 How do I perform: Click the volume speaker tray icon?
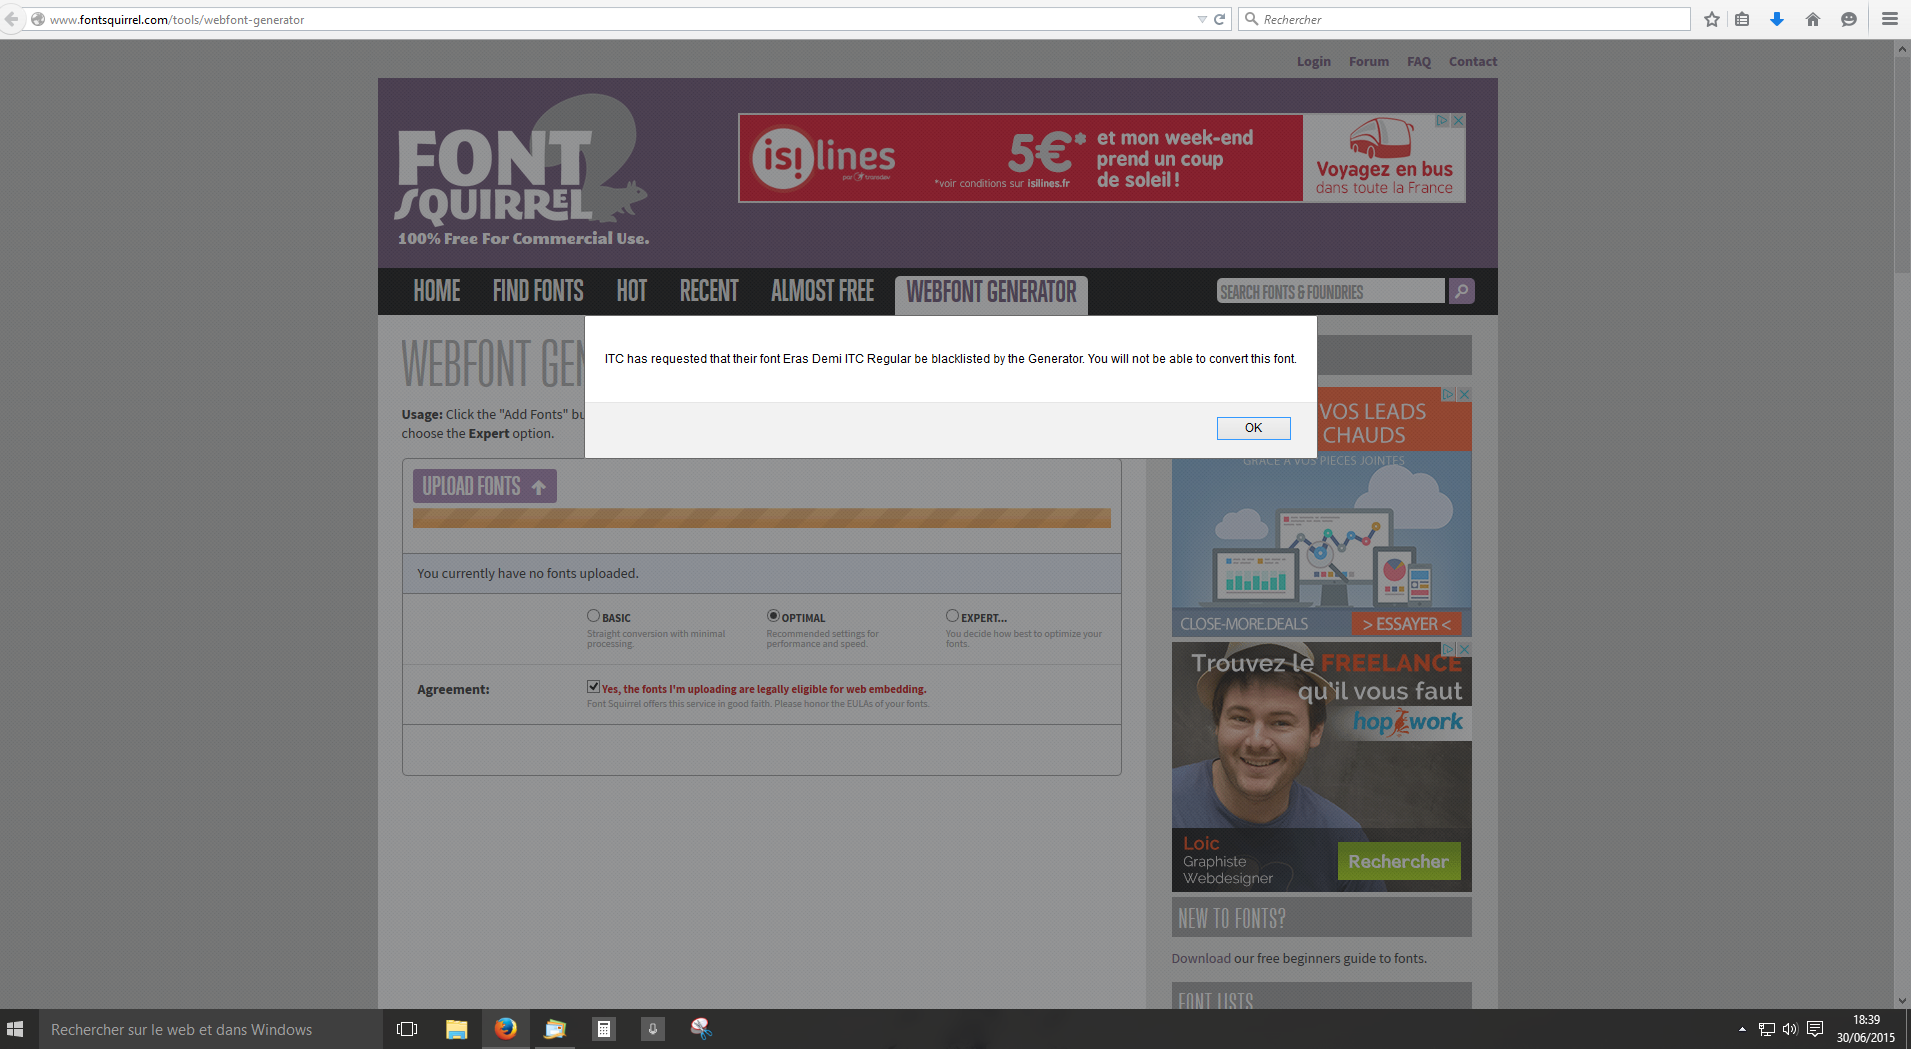click(1790, 1029)
